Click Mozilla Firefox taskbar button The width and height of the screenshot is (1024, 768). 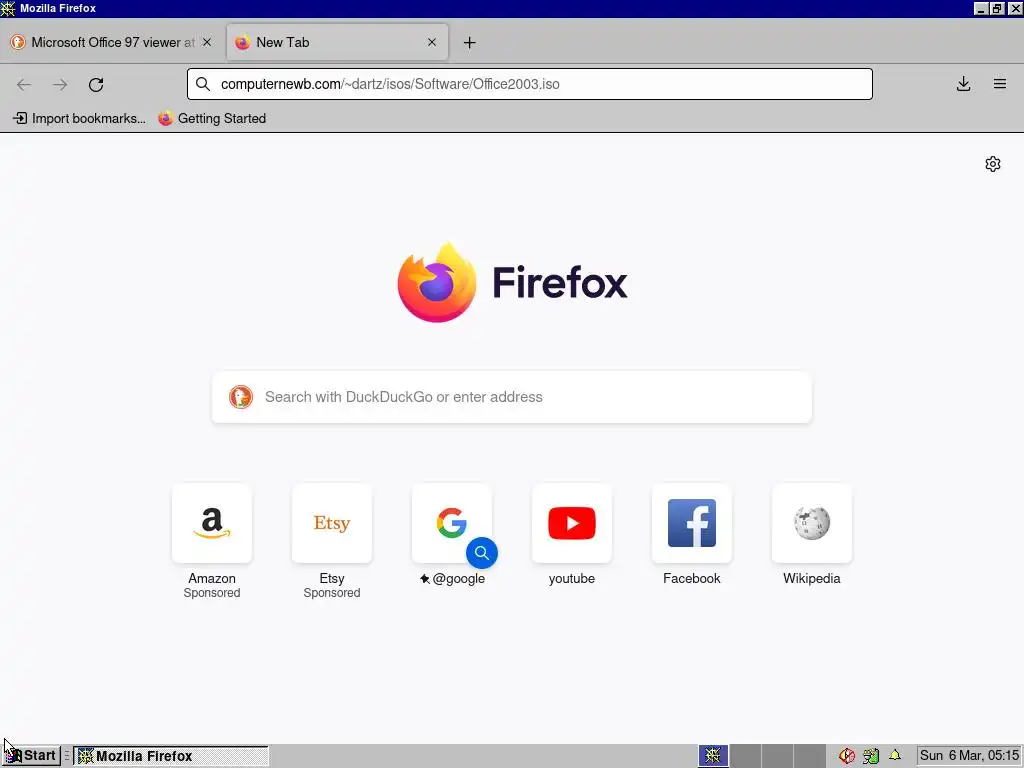click(x=170, y=756)
